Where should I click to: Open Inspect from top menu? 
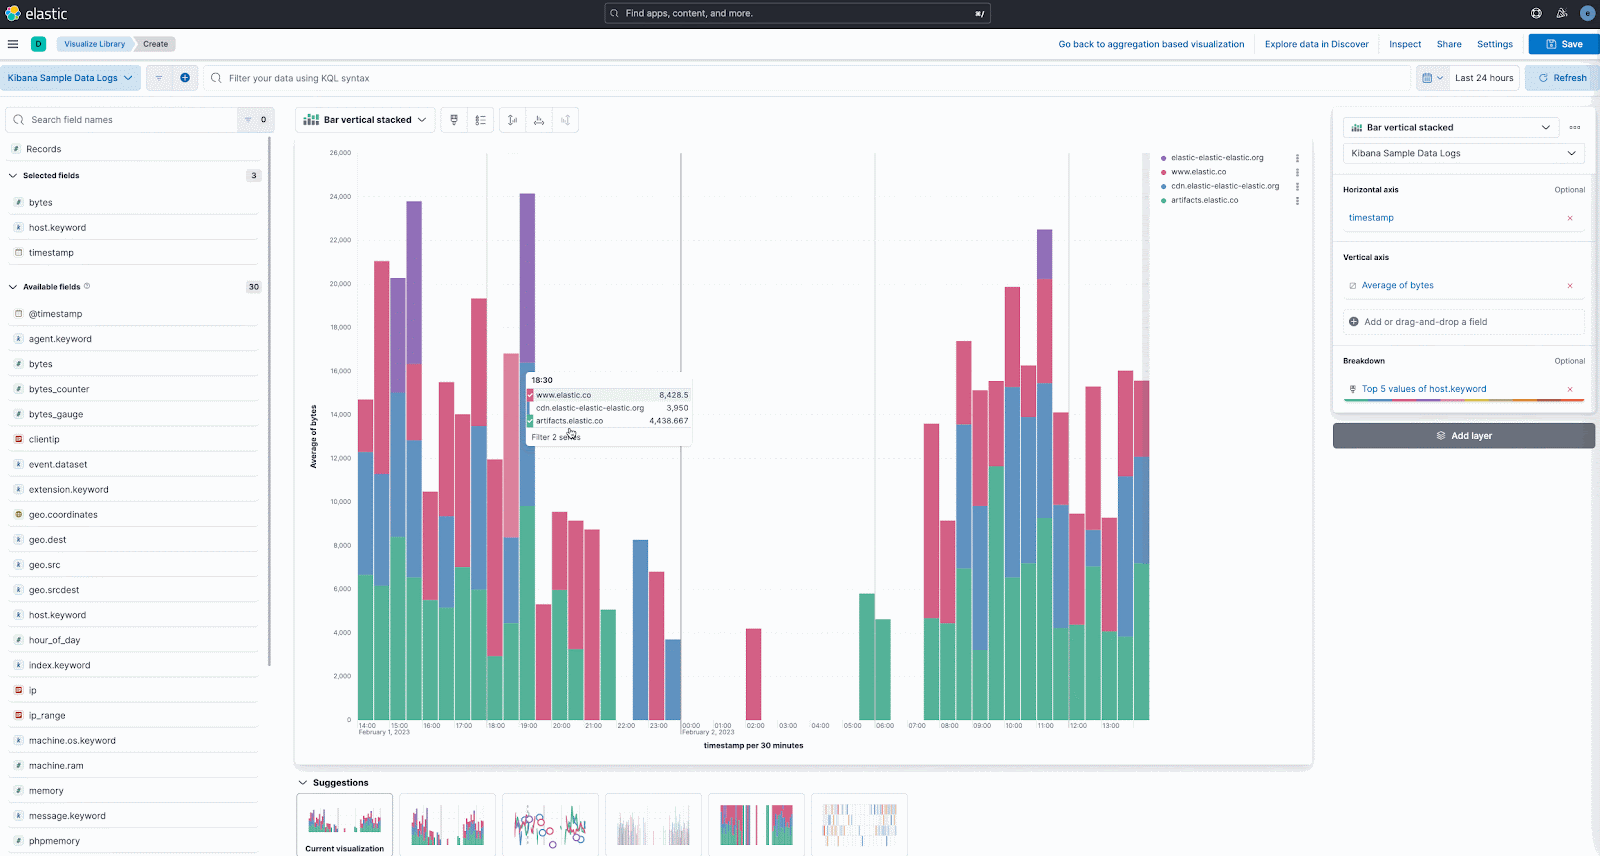point(1405,44)
